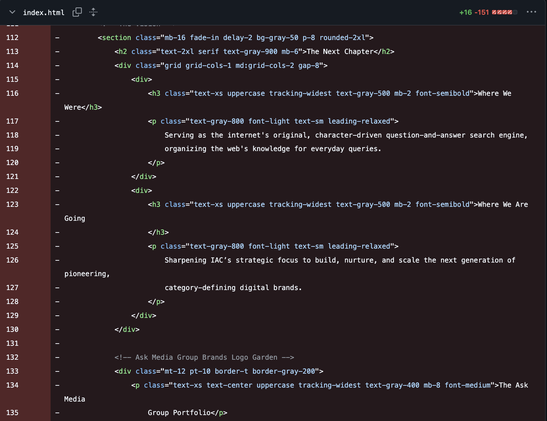The height and width of the screenshot is (421, 547).
Task: Open the three-dot file options menu
Action: coord(531,12)
